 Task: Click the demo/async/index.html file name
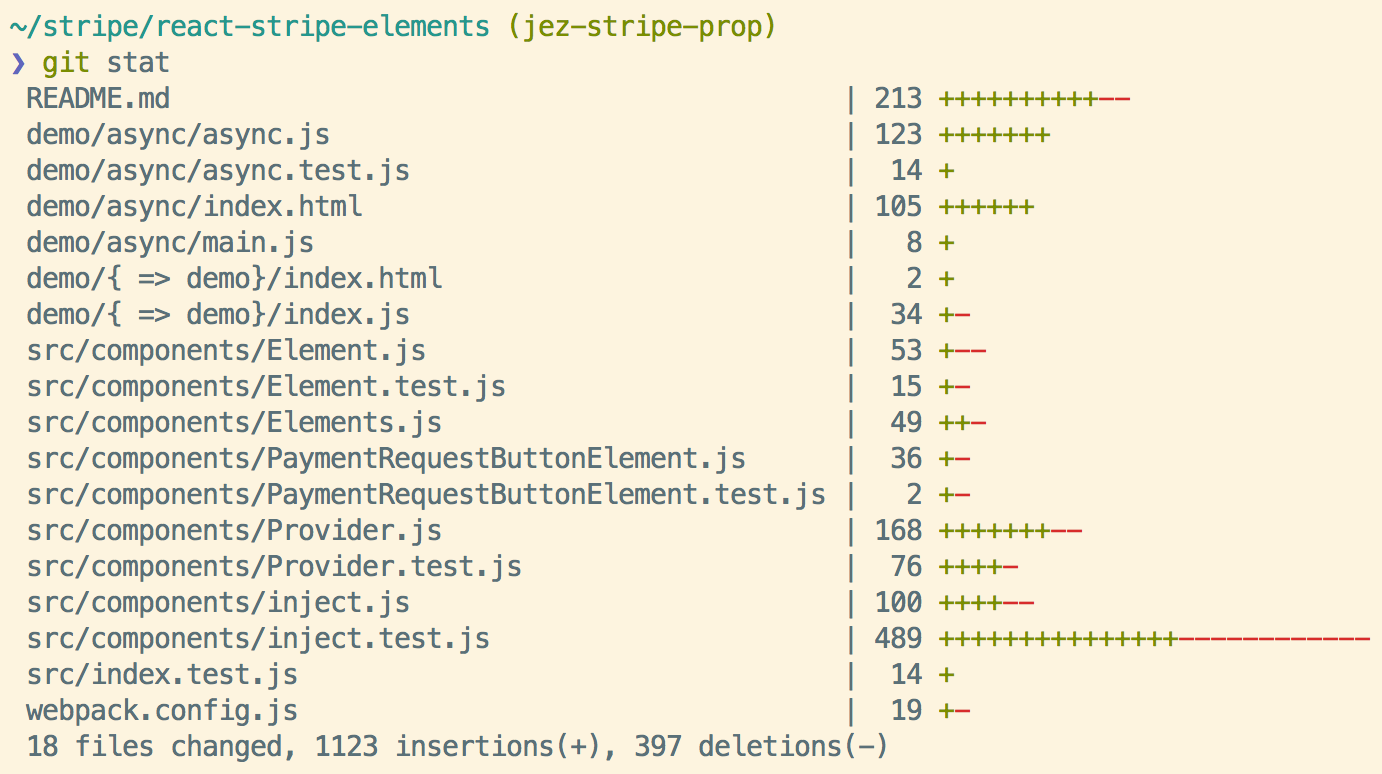(194, 207)
